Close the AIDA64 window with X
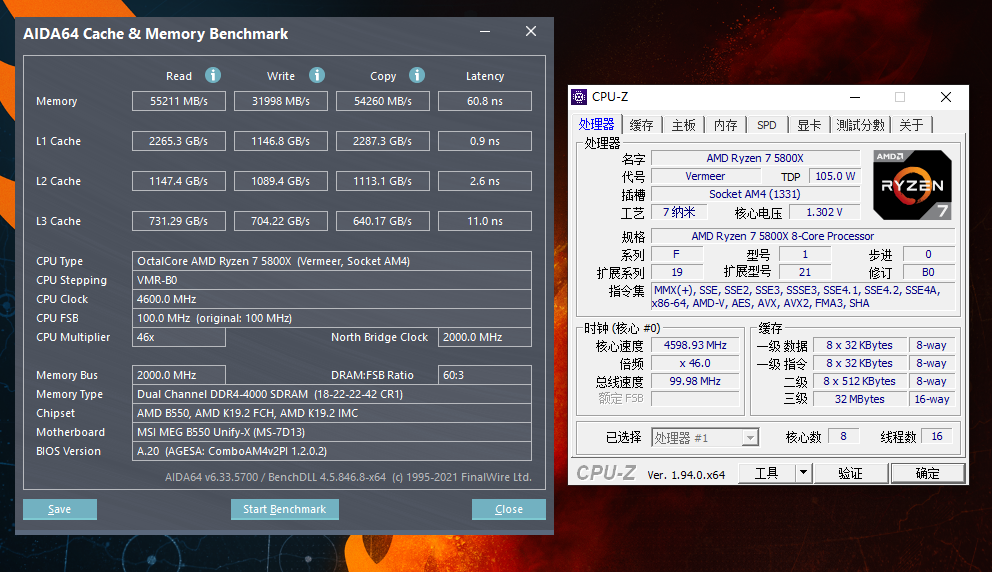Image resolution: width=992 pixels, height=572 pixels. (531, 32)
